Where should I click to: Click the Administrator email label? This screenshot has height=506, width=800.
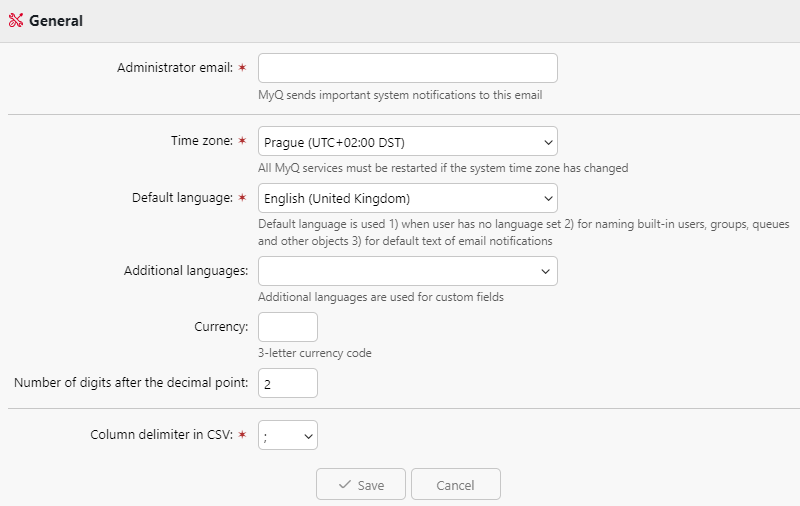pyautogui.click(x=174, y=68)
